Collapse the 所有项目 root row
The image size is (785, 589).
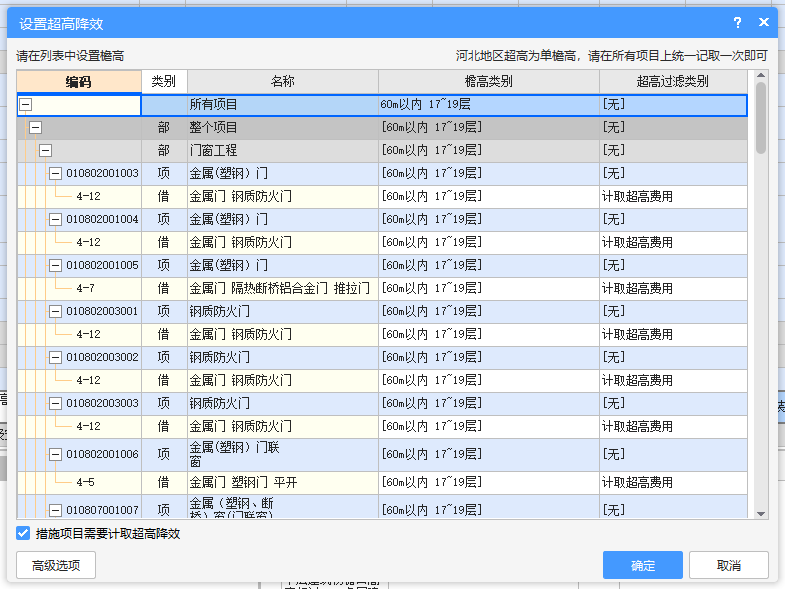tap(26, 104)
